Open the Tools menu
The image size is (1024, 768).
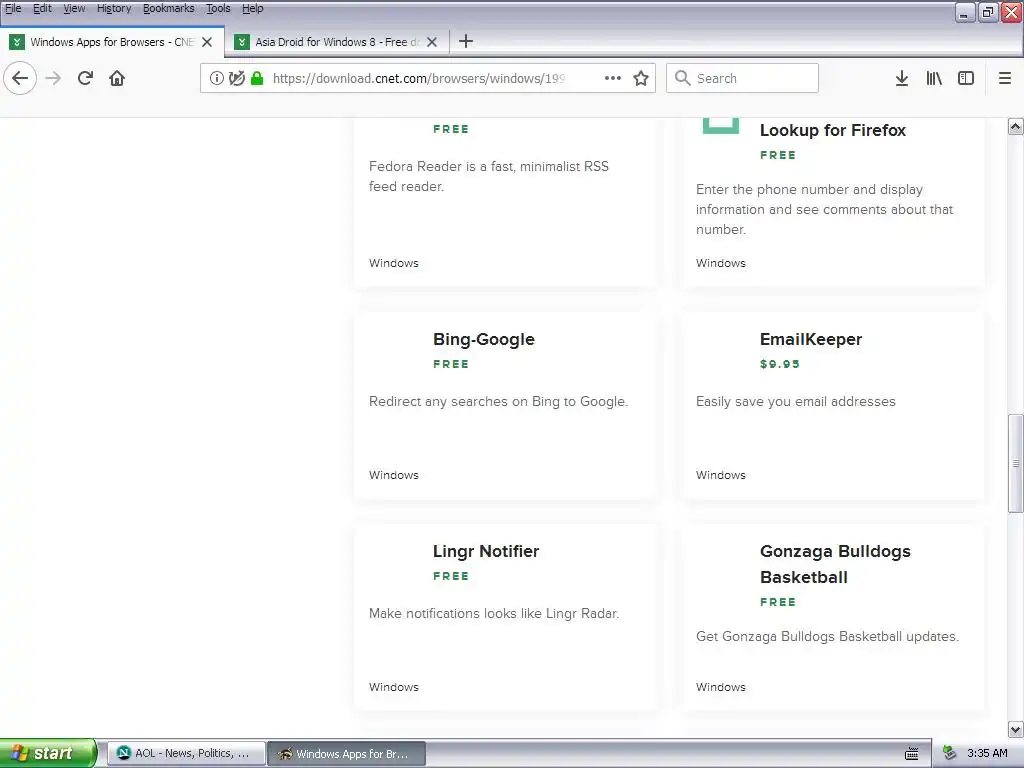(x=218, y=8)
